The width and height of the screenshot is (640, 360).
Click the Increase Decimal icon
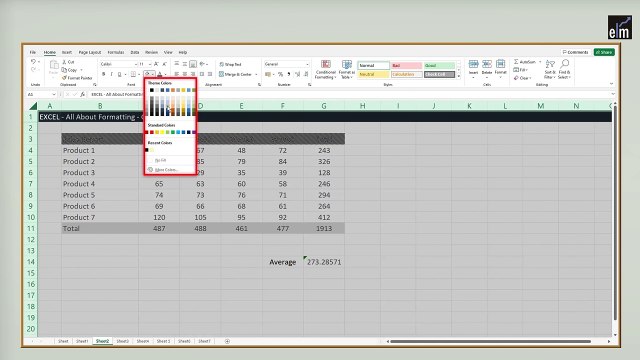[297, 74]
